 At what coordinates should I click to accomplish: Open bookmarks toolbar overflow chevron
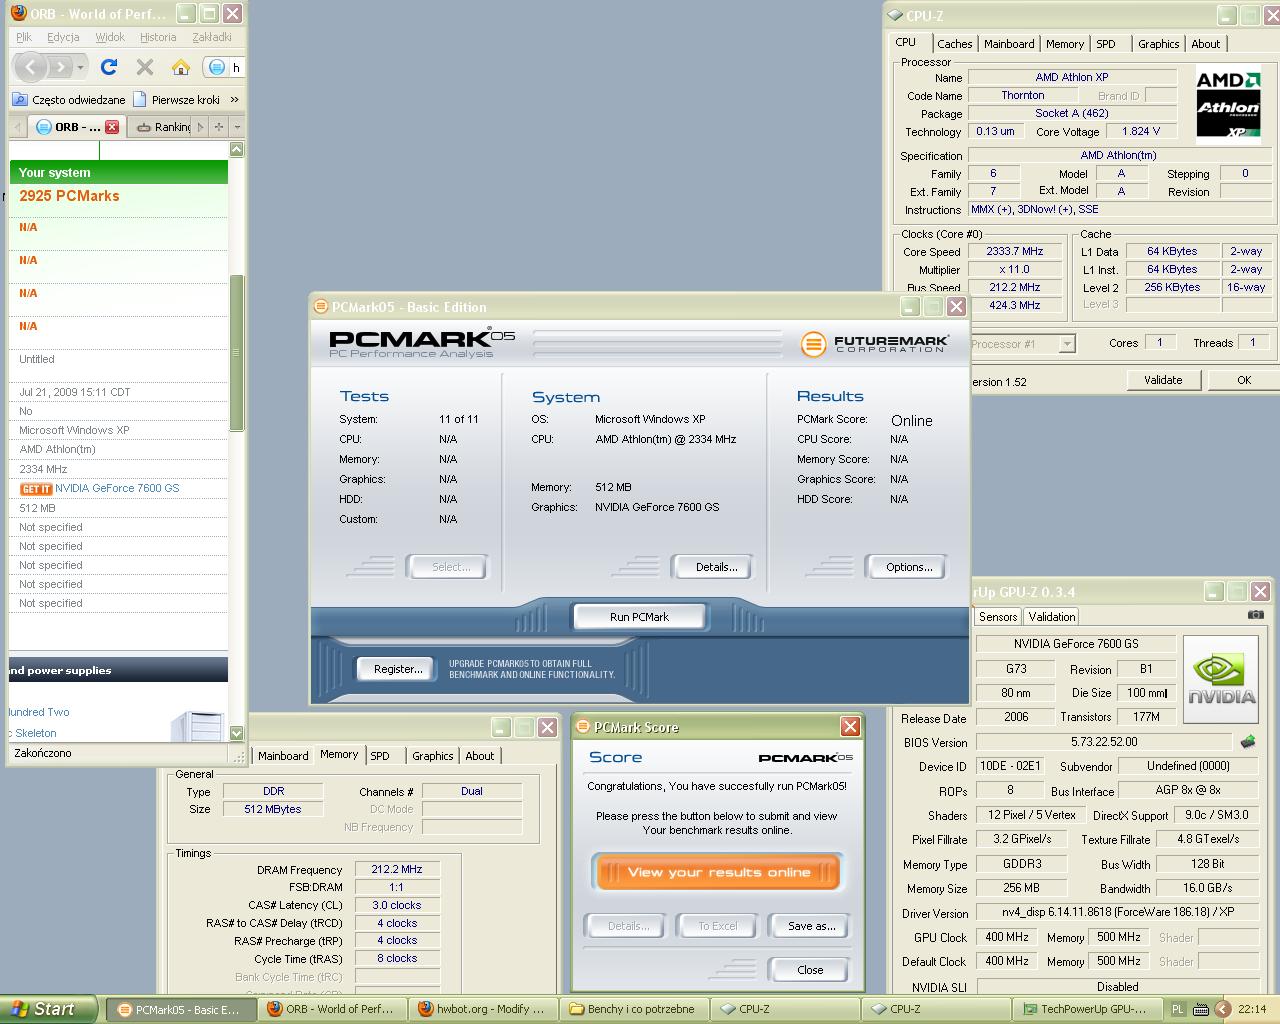[x=234, y=99]
